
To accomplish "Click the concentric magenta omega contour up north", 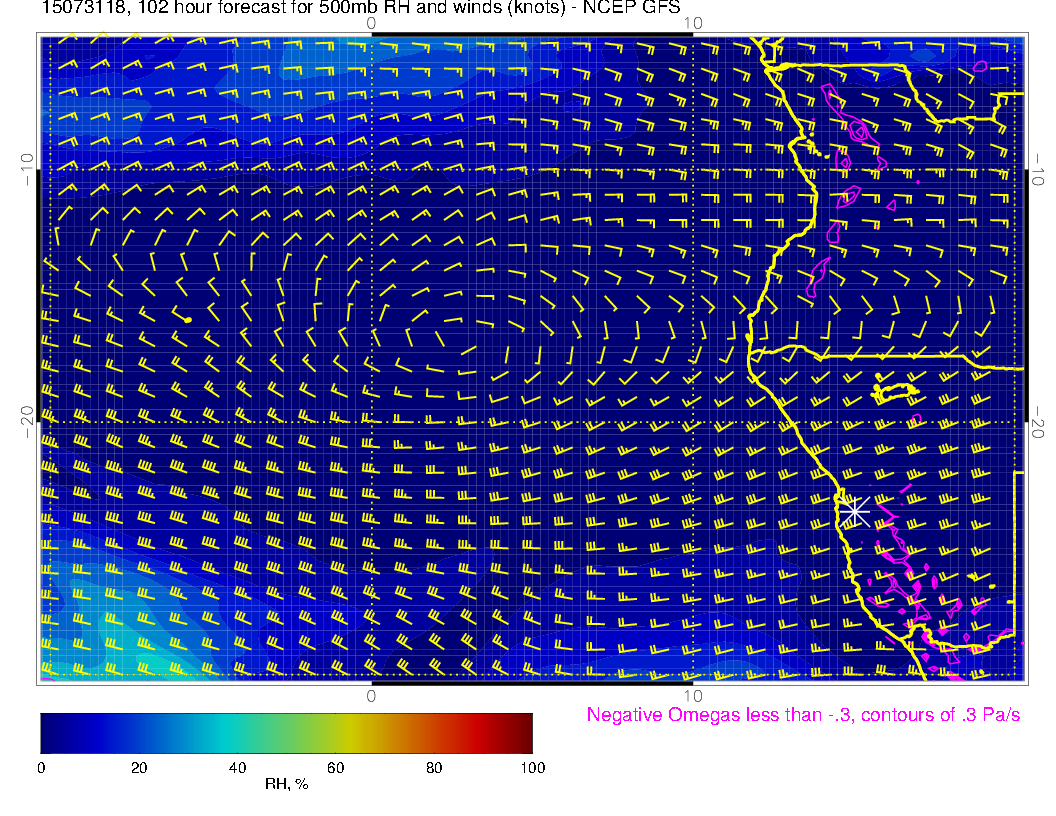I will [859, 130].
